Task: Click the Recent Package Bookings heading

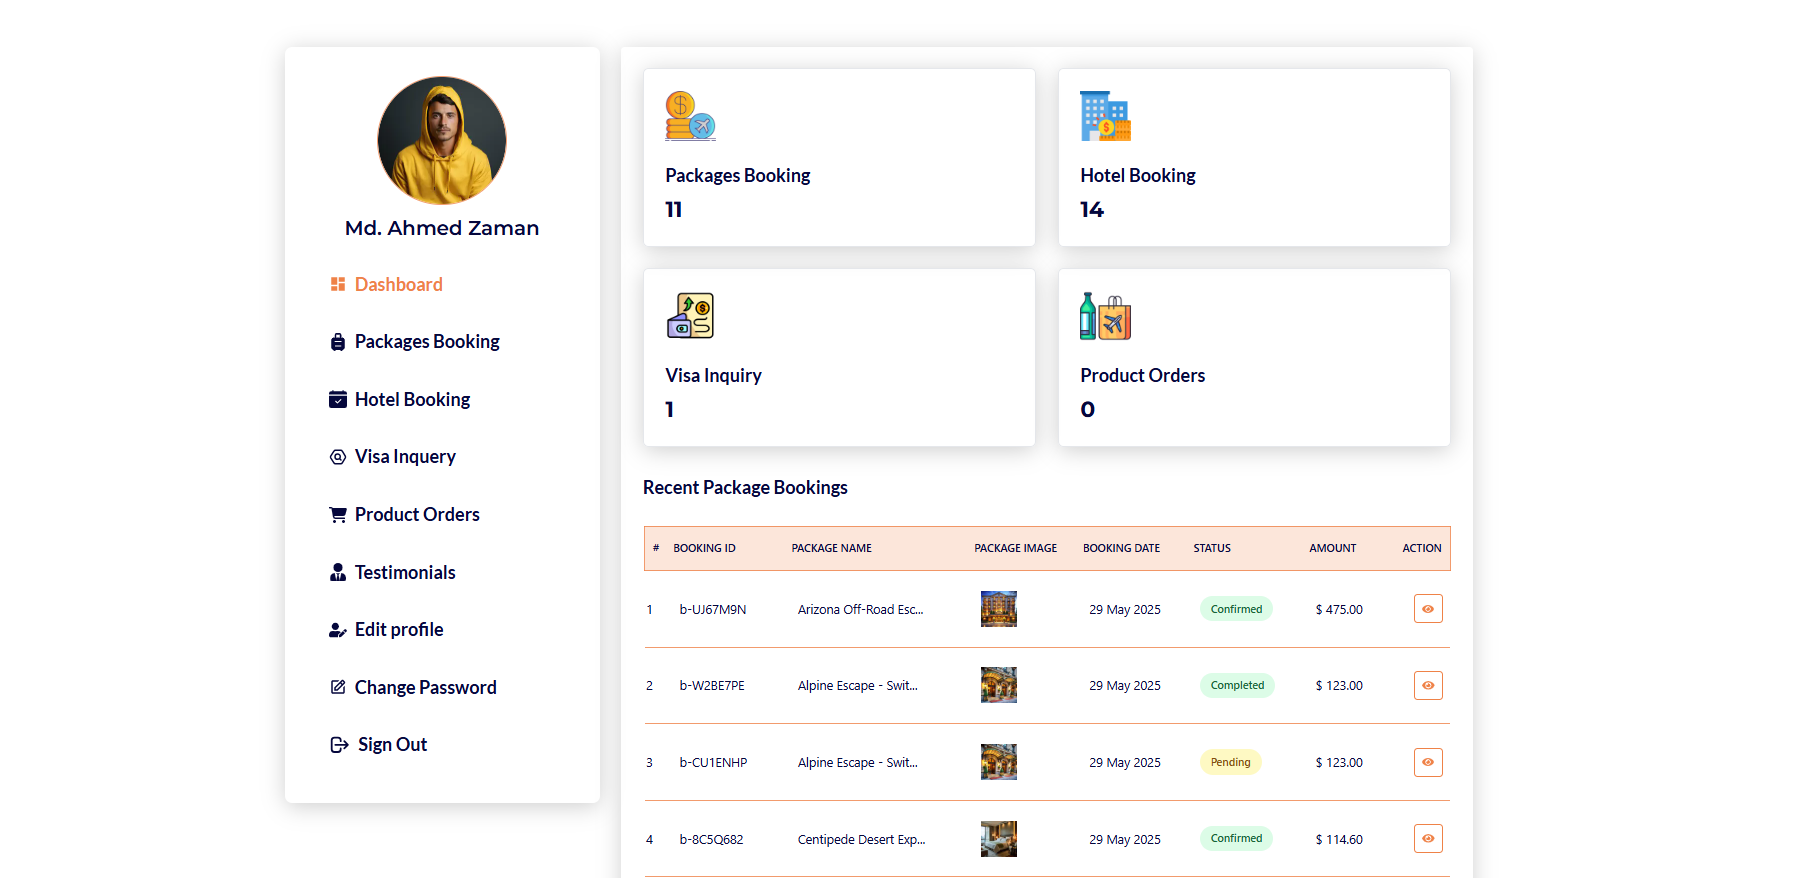Action: 745,487
